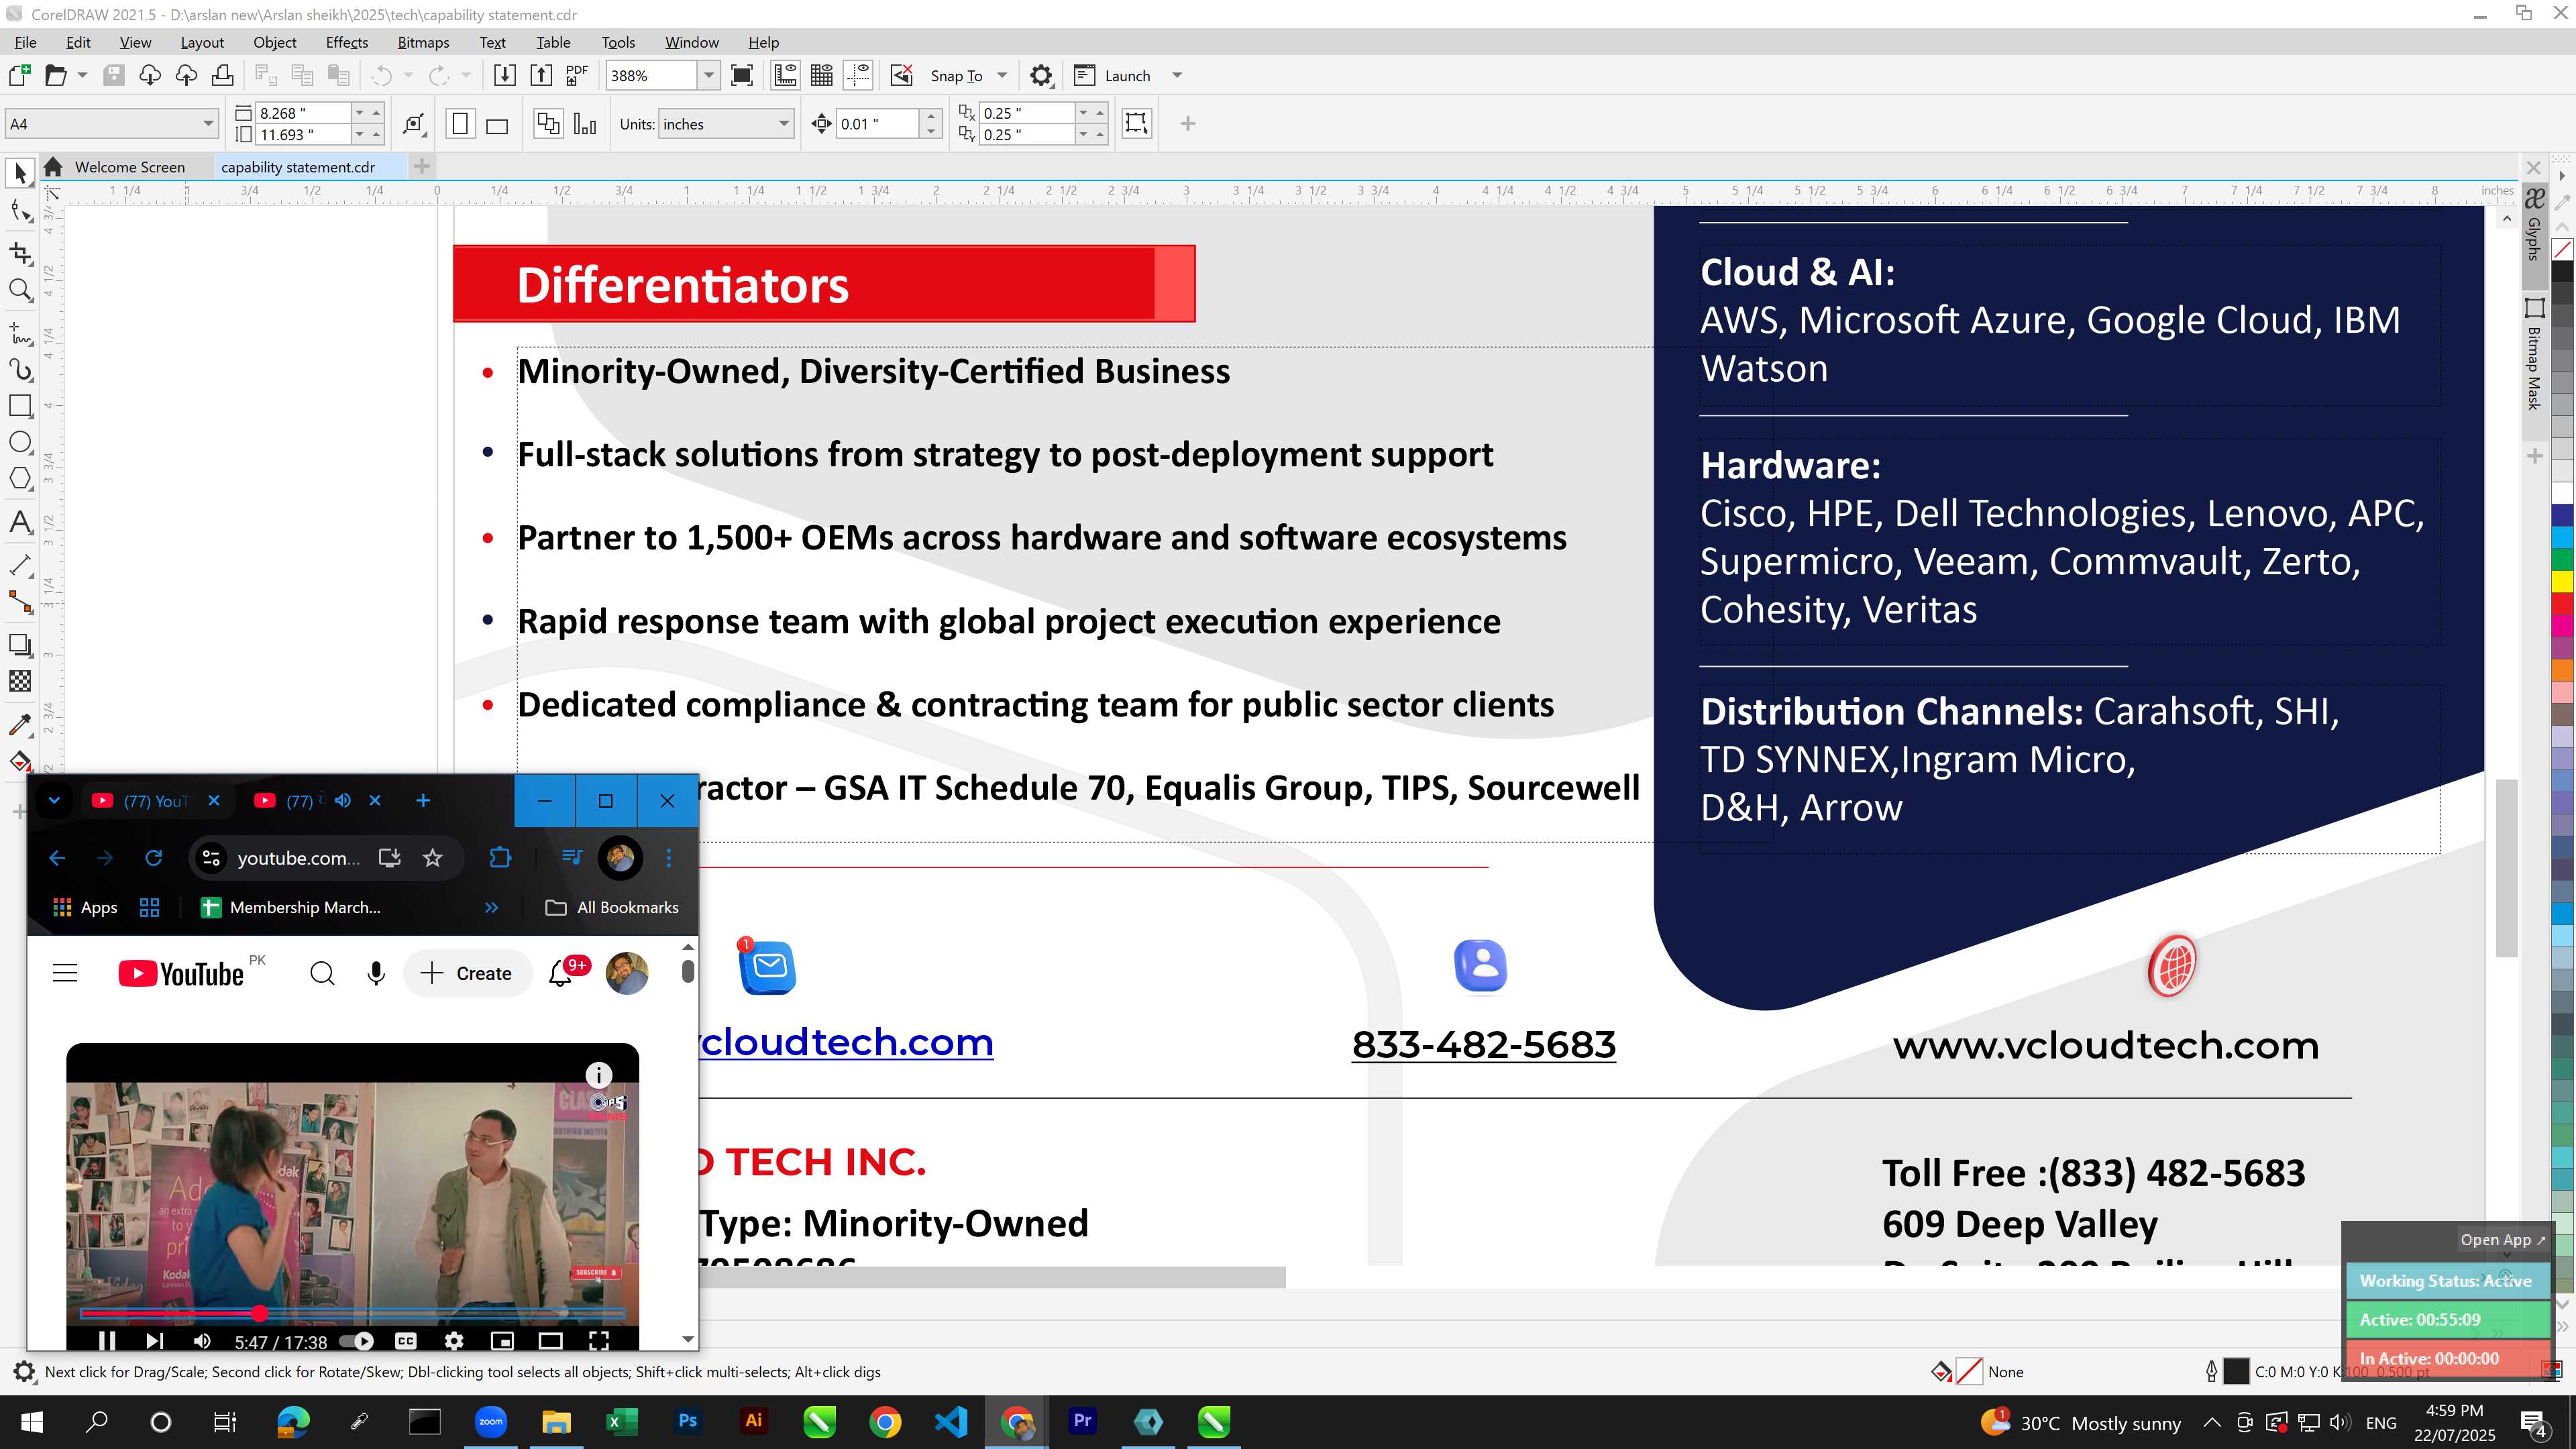Open the Open-file dropdown arrow
This screenshot has height=1449, width=2576.
[x=82, y=75]
